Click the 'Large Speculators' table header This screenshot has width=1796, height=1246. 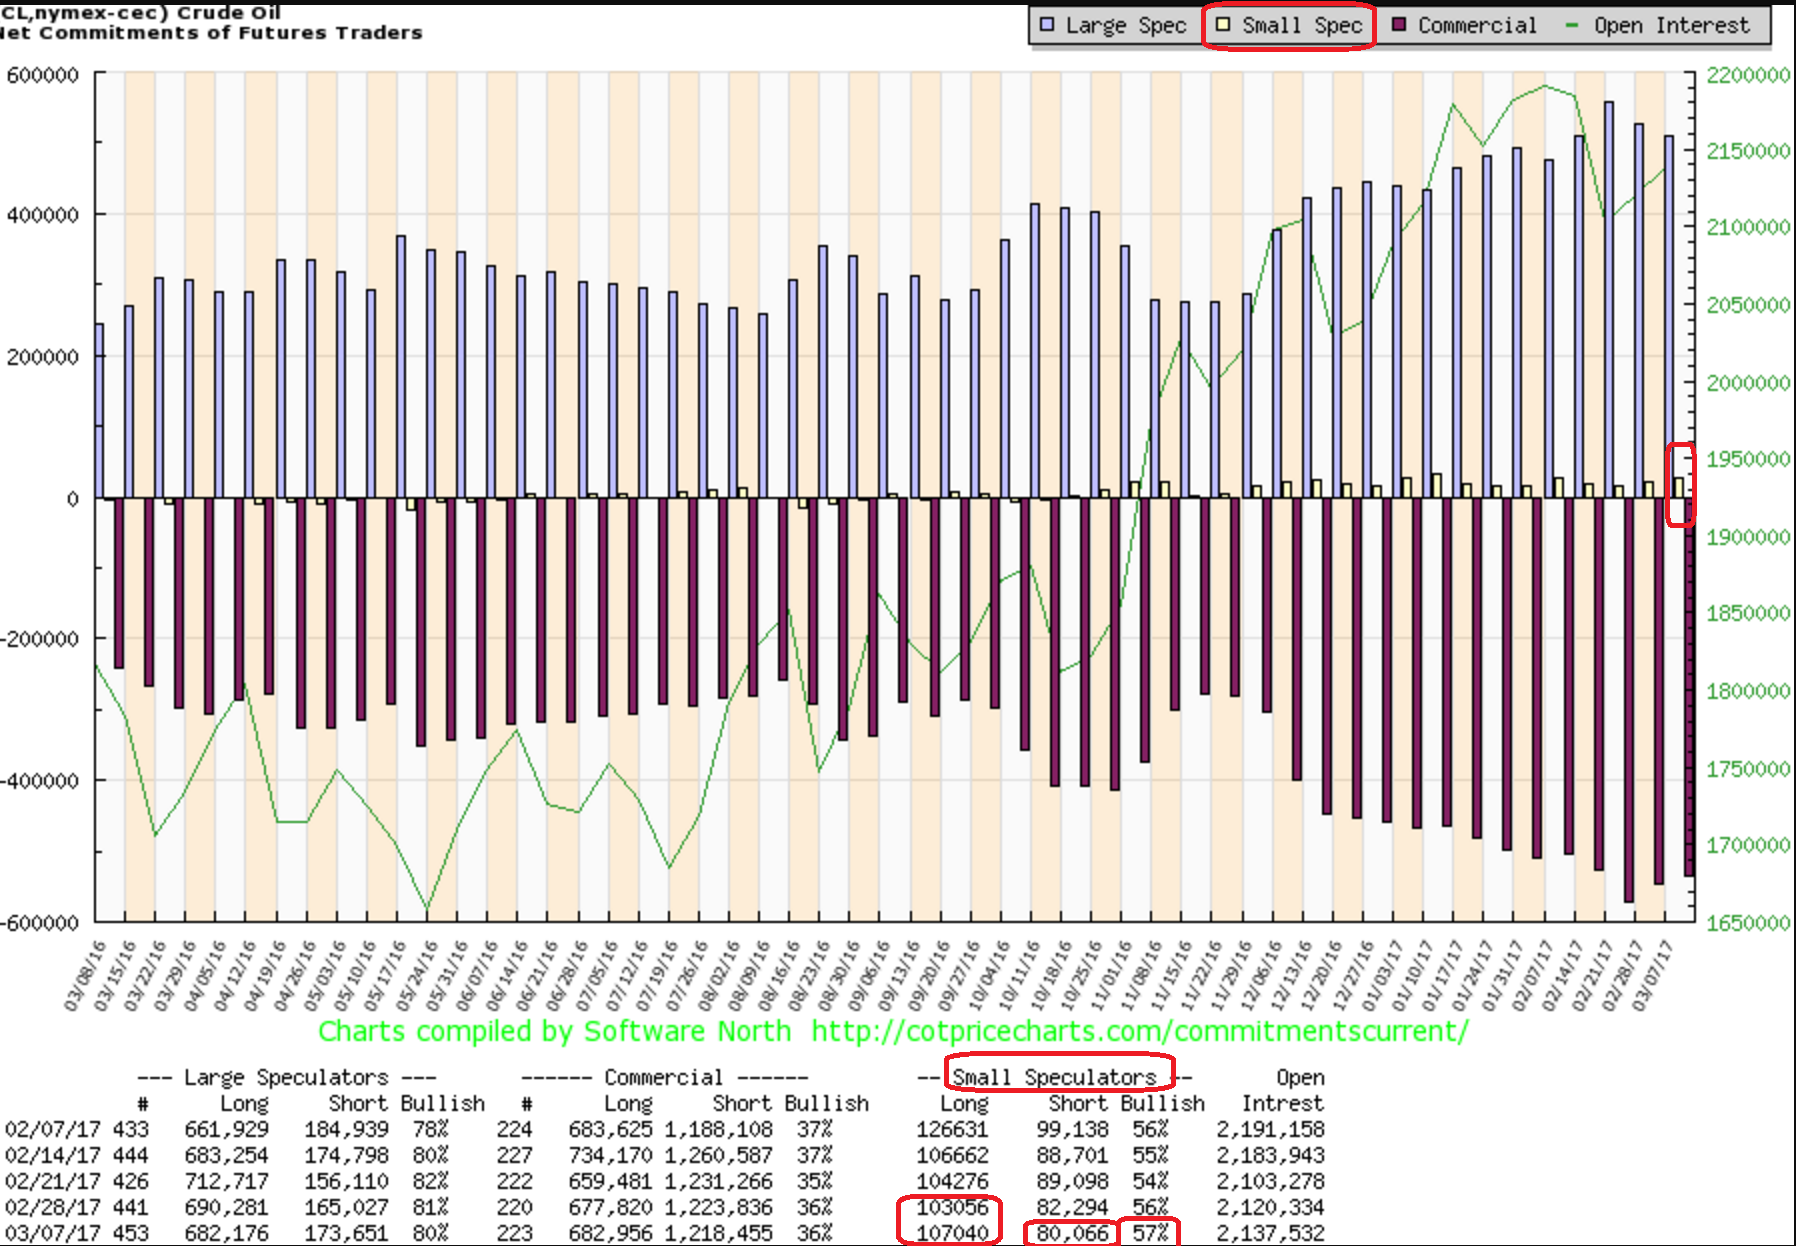[x=286, y=1077]
